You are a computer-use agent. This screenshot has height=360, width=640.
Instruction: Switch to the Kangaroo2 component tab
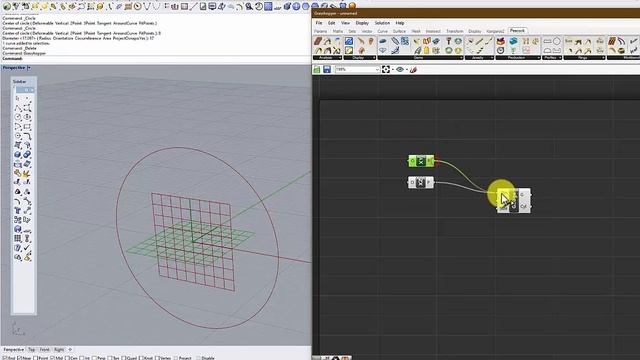tap(496, 31)
